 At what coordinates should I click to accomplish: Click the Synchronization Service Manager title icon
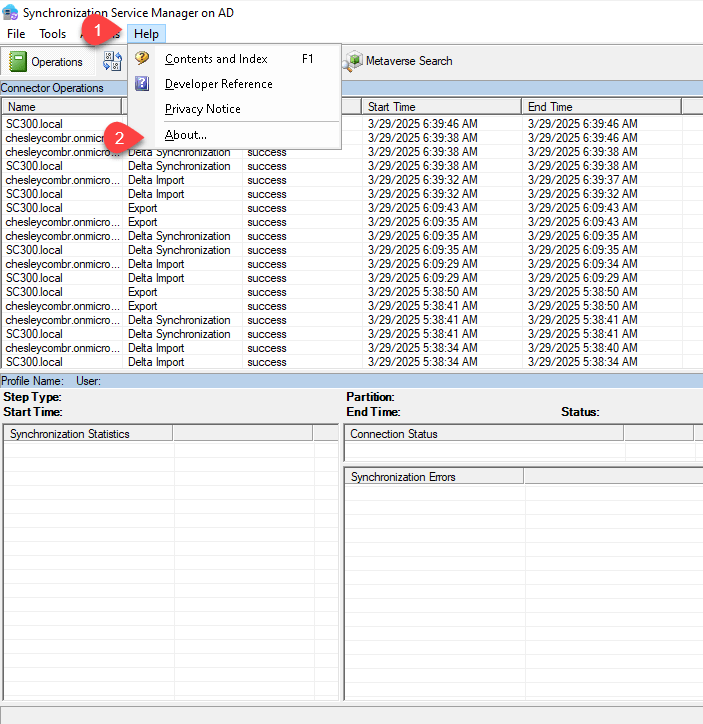click(x=9, y=11)
